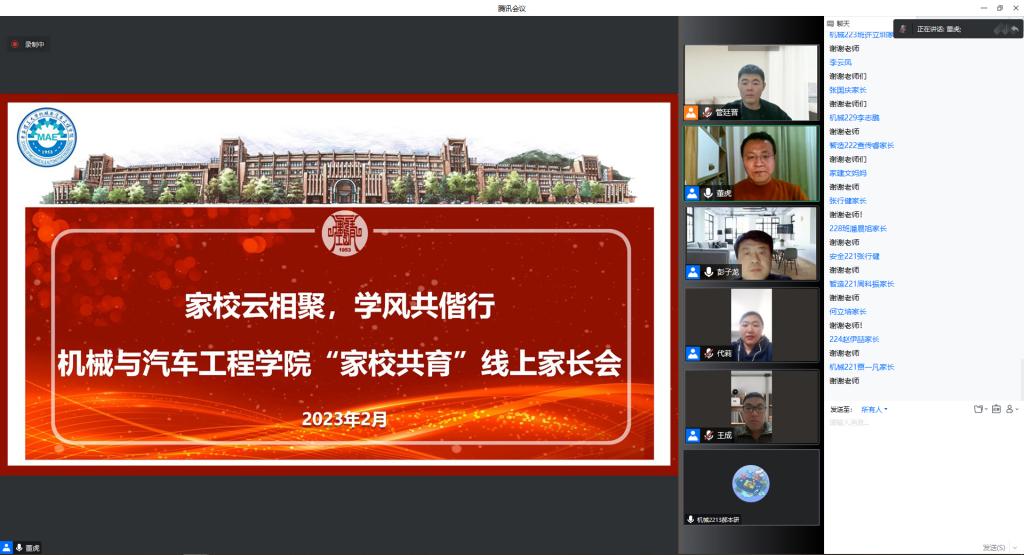Click the chat message input field
Image resolution: width=1024 pixels, height=555 pixels.
click(920, 470)
